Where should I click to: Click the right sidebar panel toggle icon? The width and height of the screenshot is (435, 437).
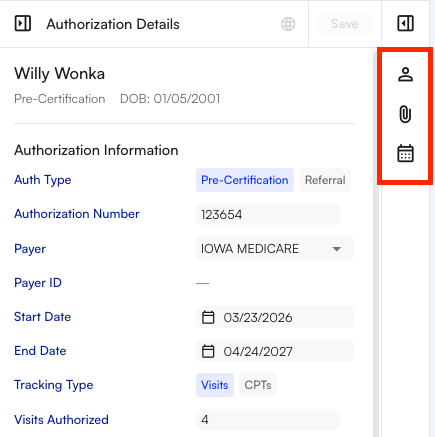[x=405, y=23]
